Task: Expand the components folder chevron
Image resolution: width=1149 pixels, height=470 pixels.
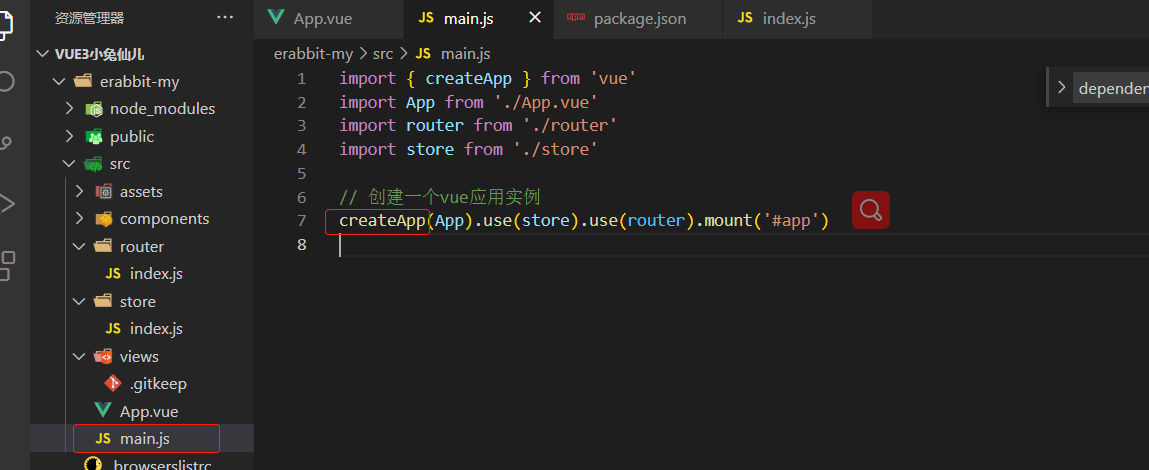Action: [80, 219]
